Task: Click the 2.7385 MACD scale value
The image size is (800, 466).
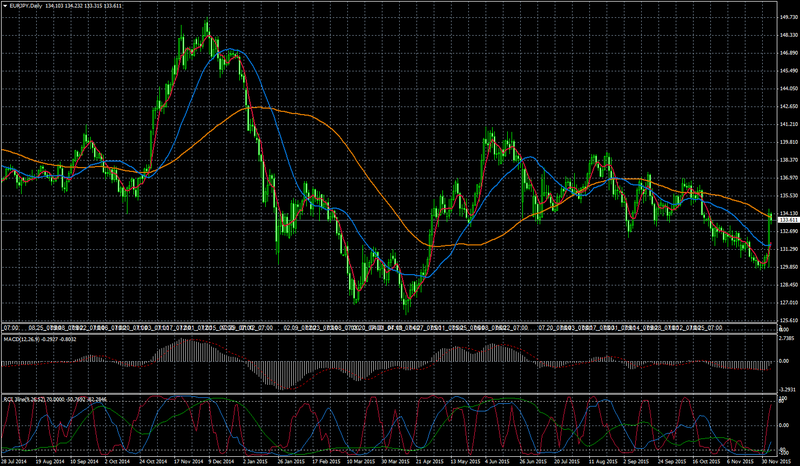Action: click(x=789, y=338)
